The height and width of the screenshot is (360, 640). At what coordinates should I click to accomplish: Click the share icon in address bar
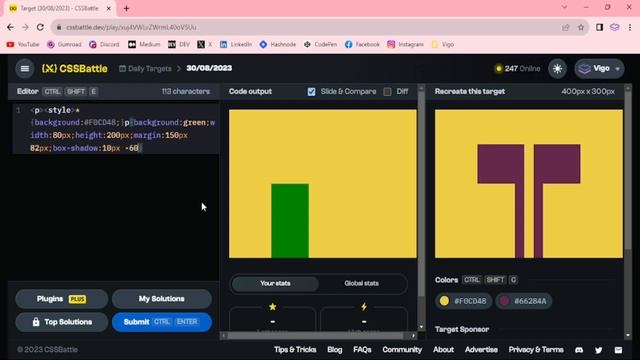point(565,27)
